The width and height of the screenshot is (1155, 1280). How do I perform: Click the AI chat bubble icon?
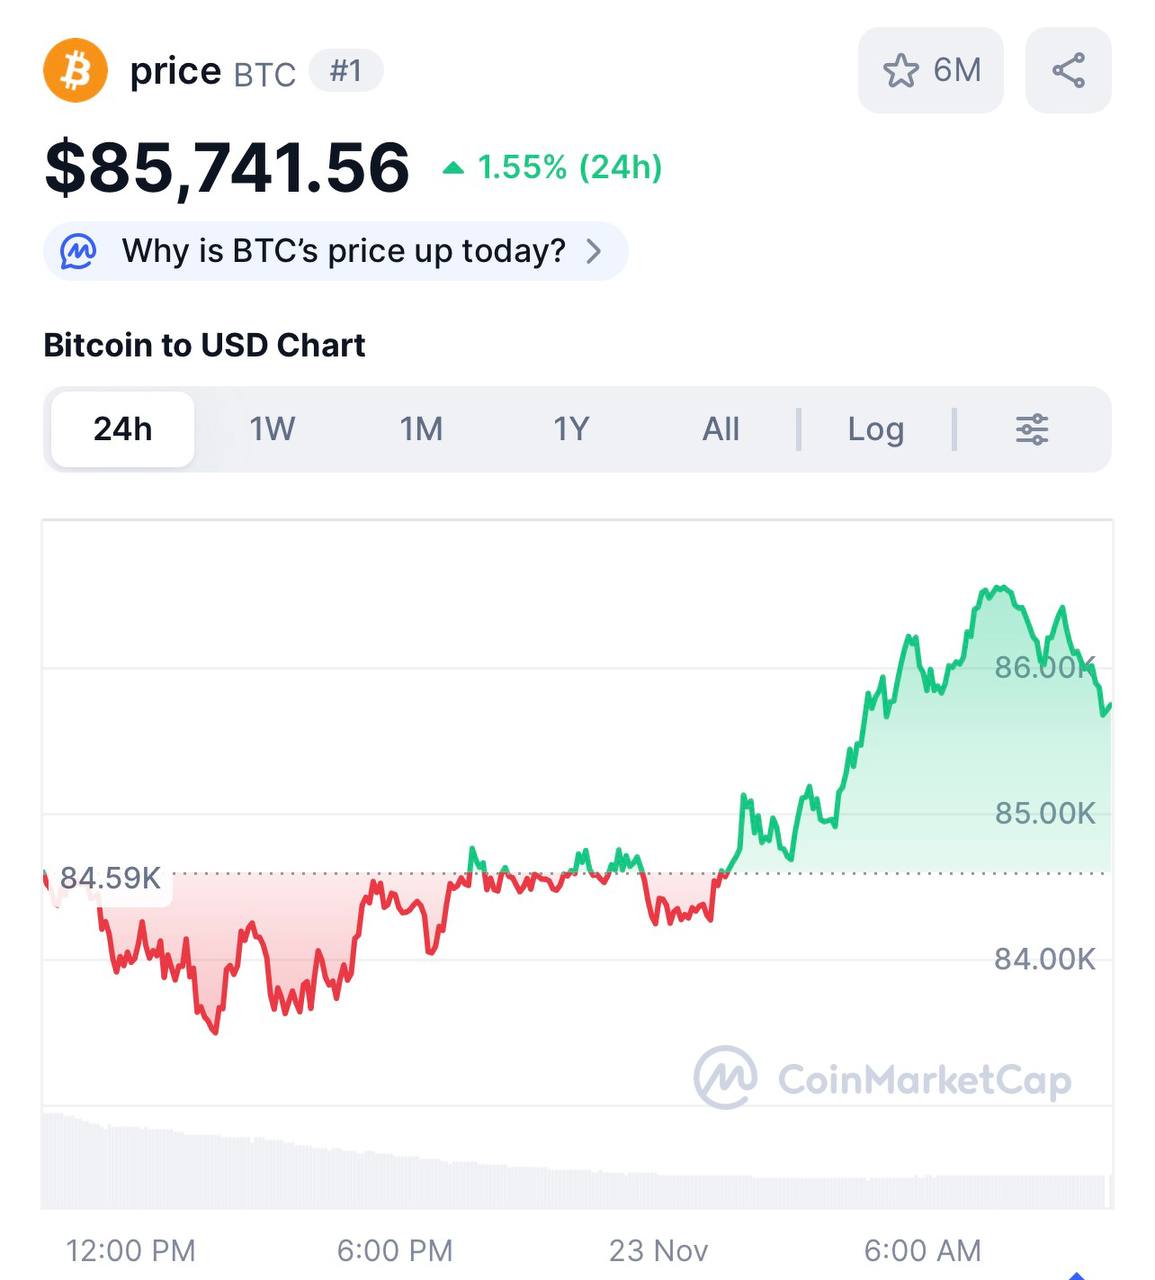79,251
